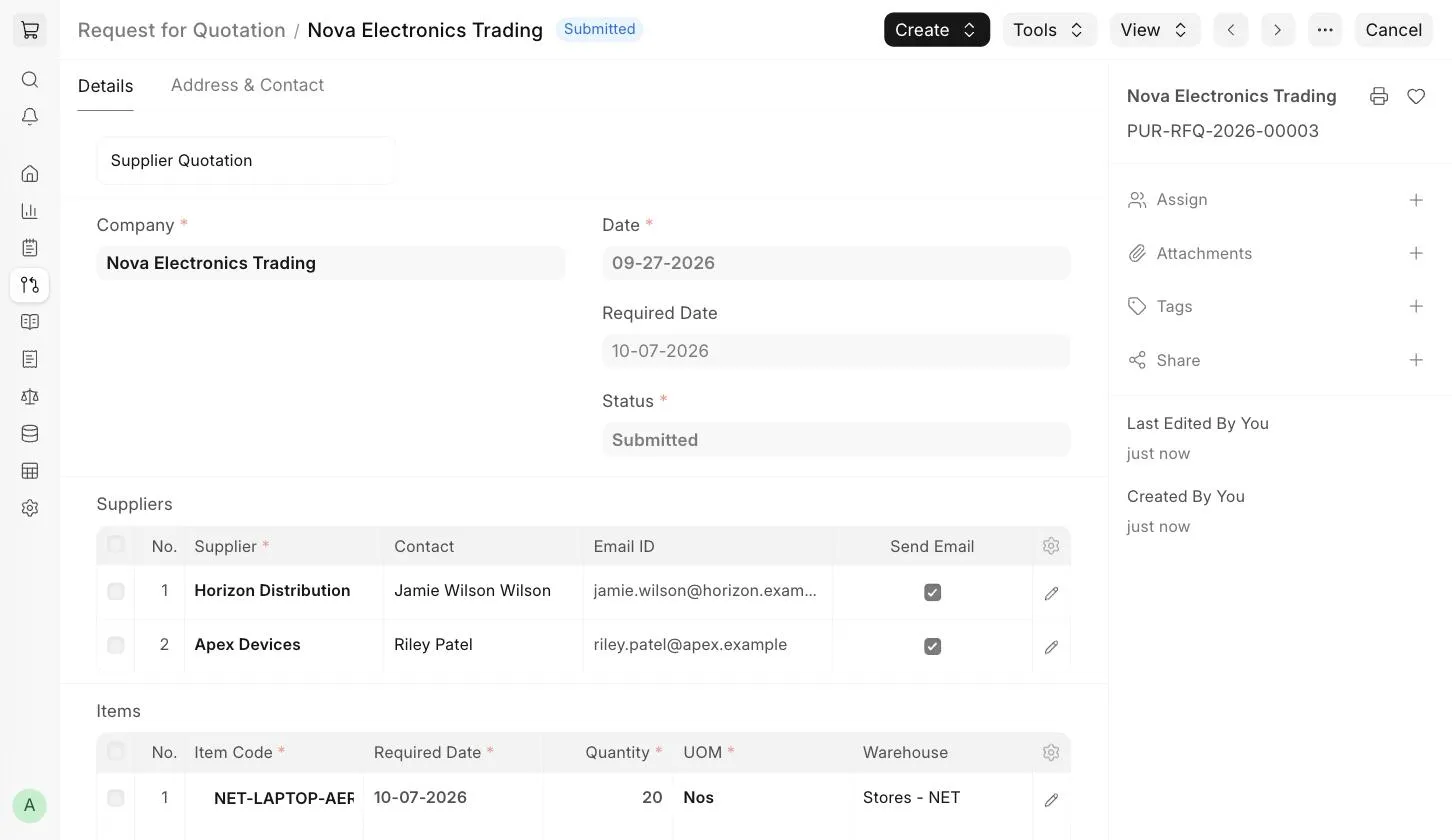
Task: Click the Cancel button
Action: [1394, 30]
